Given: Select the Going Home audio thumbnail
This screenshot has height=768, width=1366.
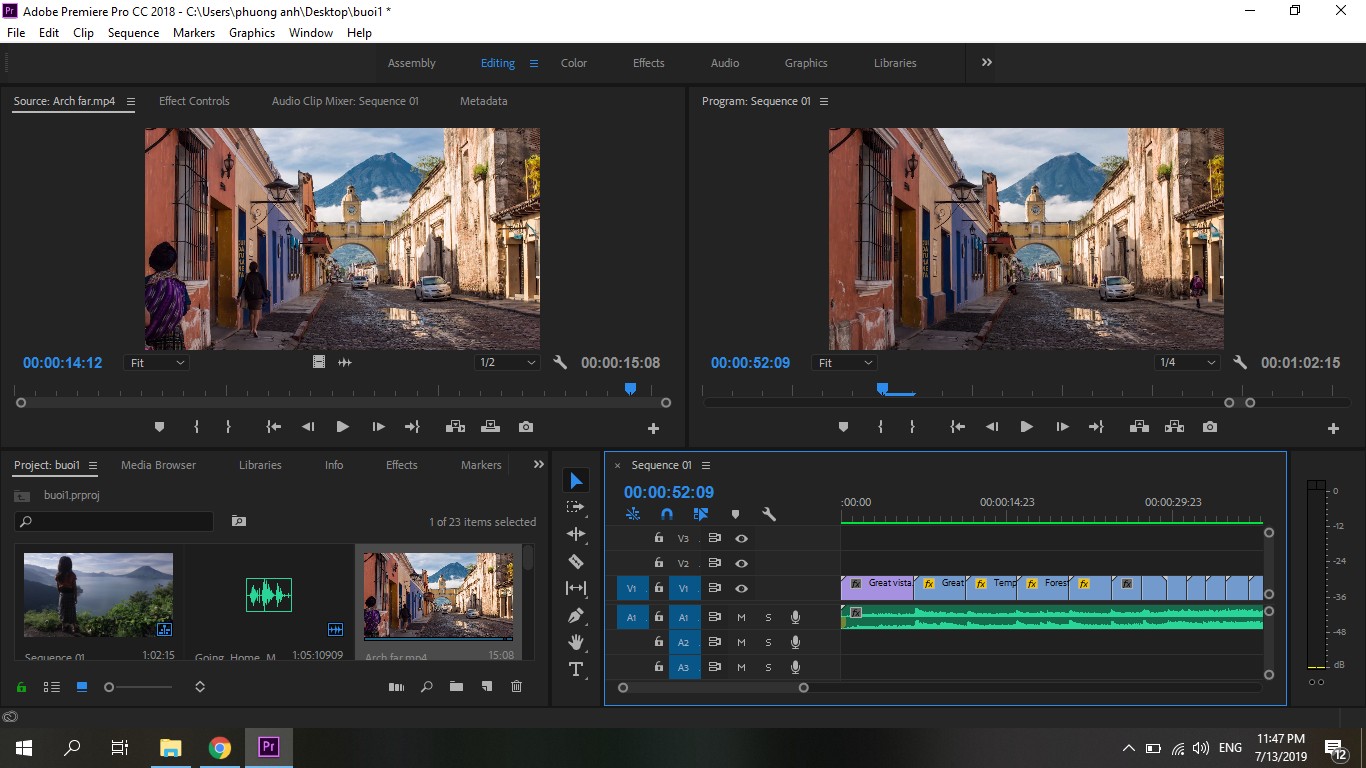Looking at the screenshot, I should pos(269,596).
